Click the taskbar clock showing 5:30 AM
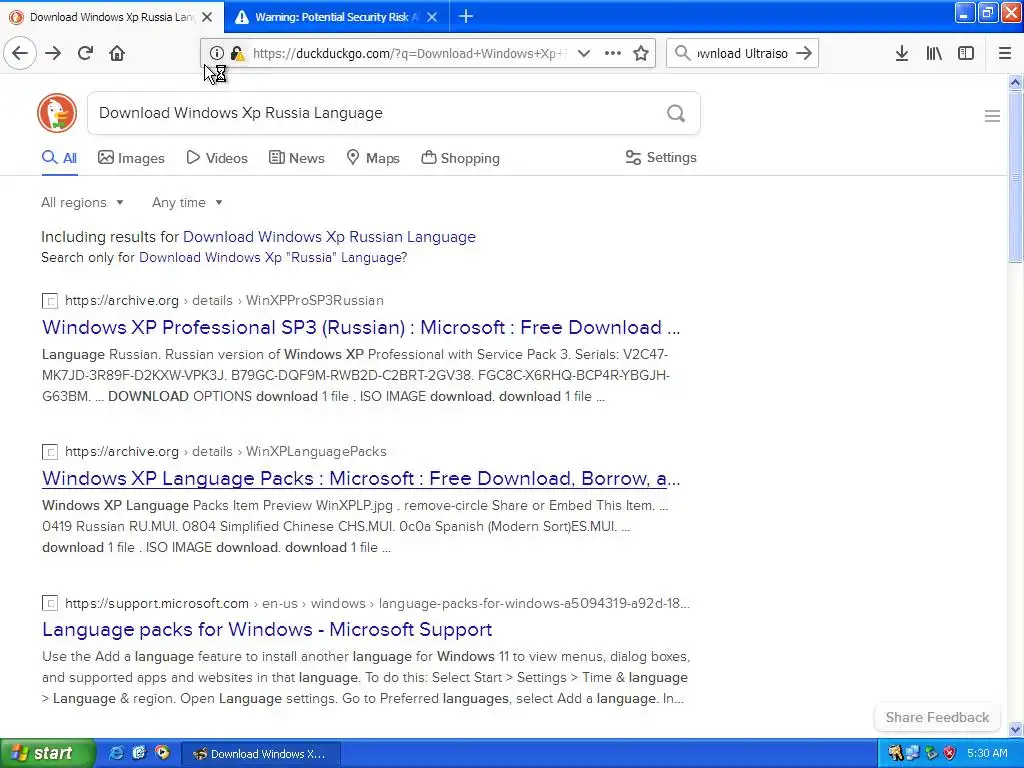Image resolution: width=1024 pixels, height=768 pixels. (x=987, y=753)
